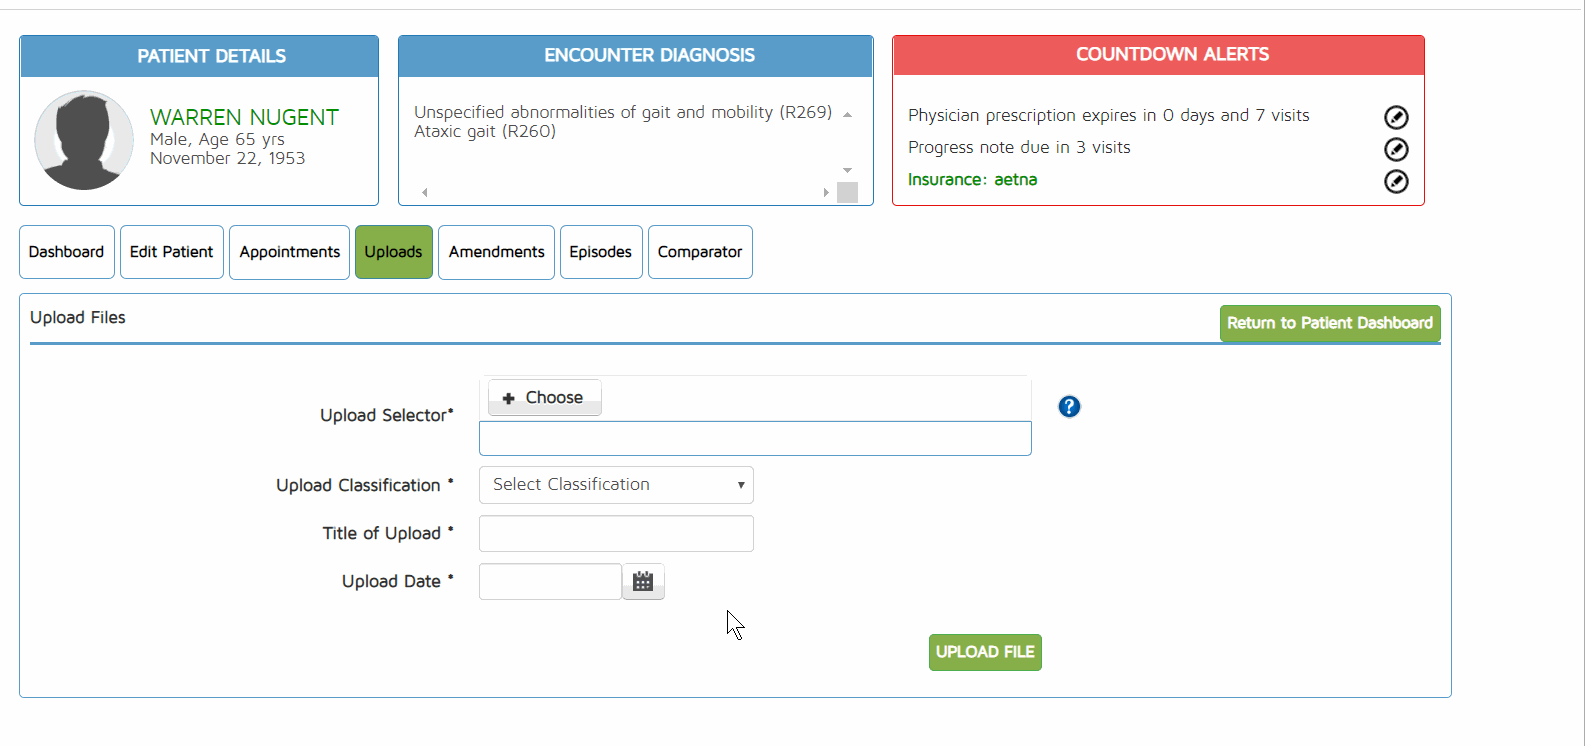1585x746 pixels.
Task: Click the Title of Upload text field
Action: pyautogui.click(x=616, y=534)
